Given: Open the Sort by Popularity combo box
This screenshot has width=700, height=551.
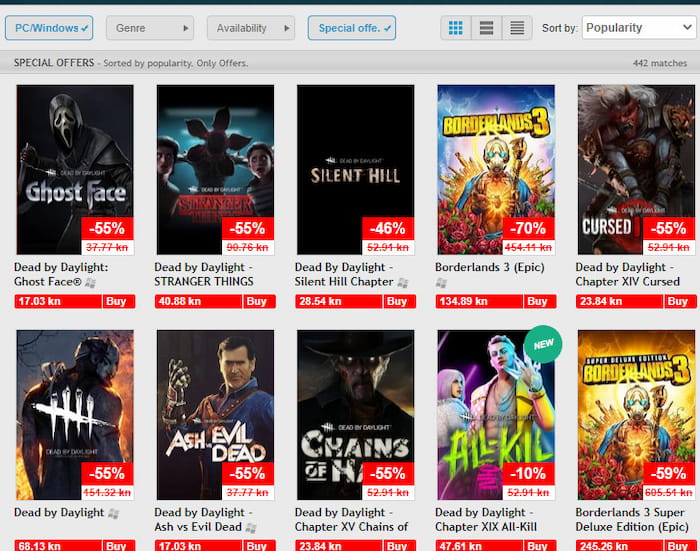Looking at the screenshot, I should tap(639, 28).
